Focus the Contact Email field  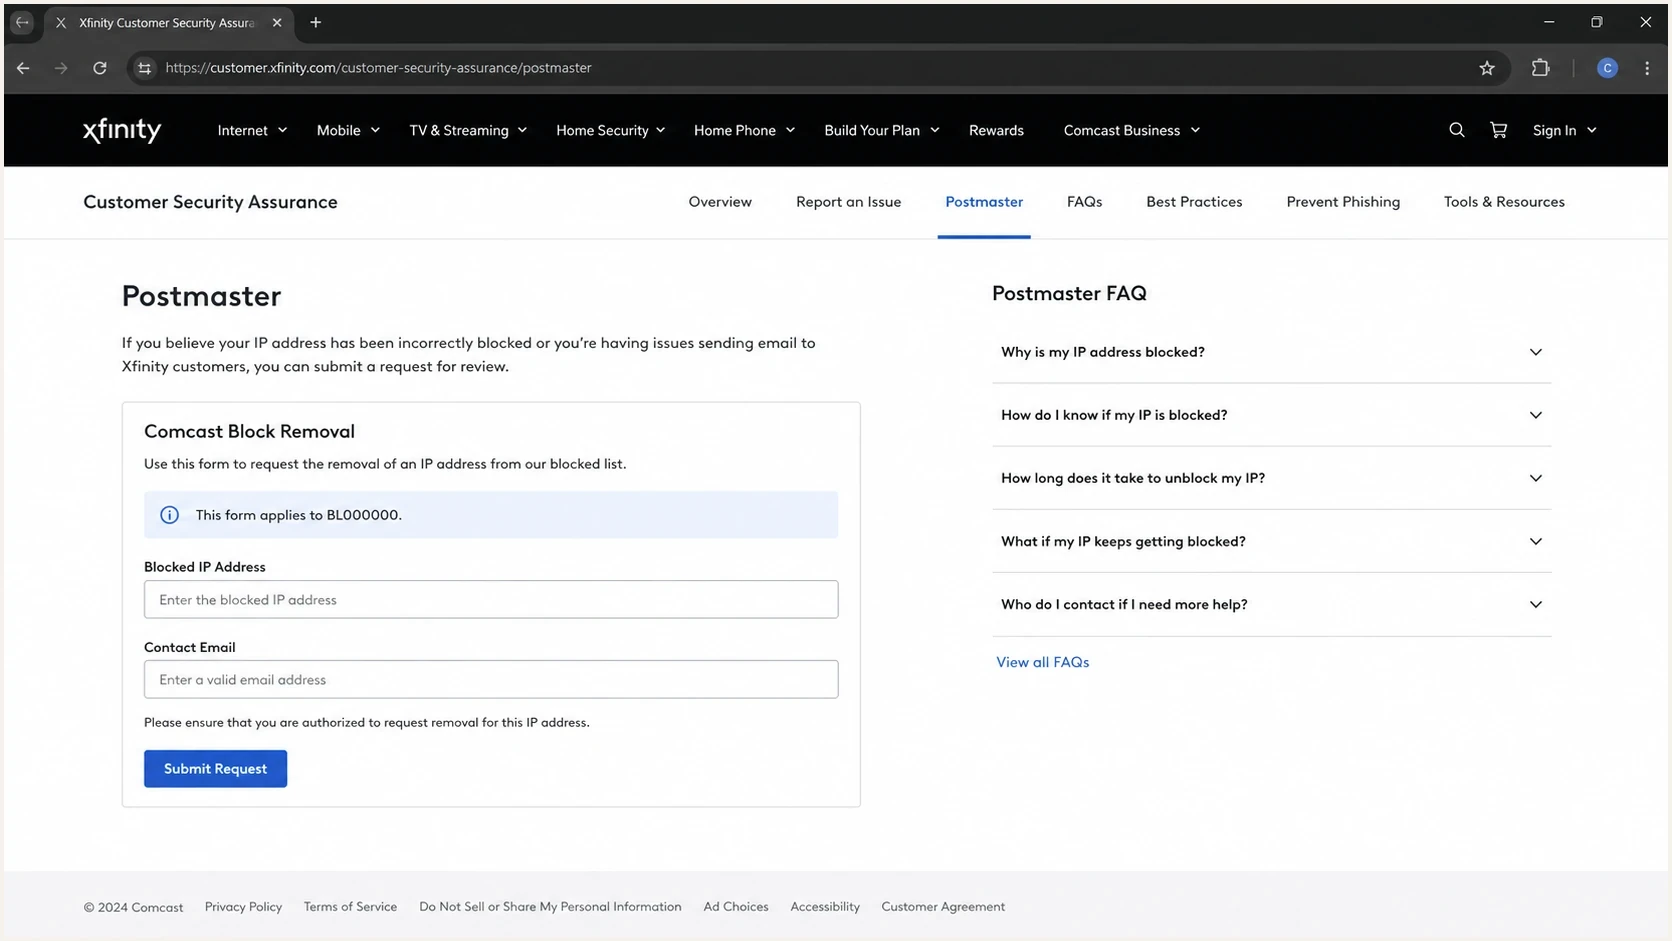(491, 680)
